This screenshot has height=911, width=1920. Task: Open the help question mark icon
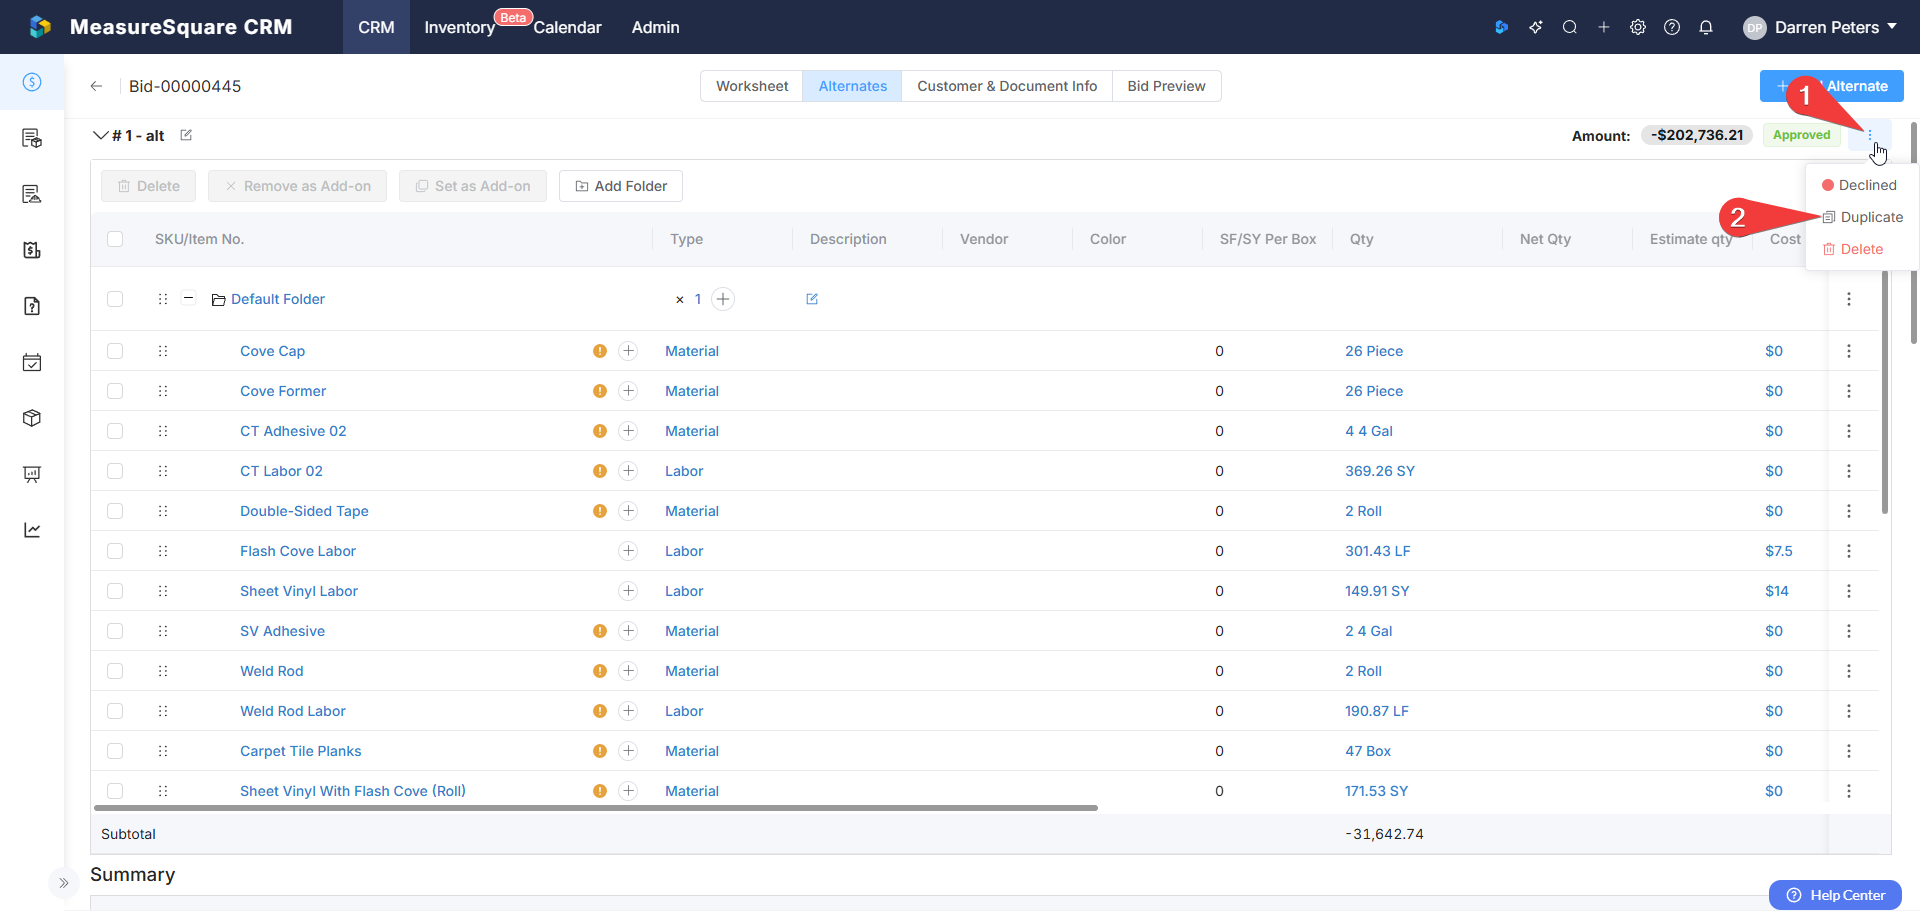coord(1672,27)
